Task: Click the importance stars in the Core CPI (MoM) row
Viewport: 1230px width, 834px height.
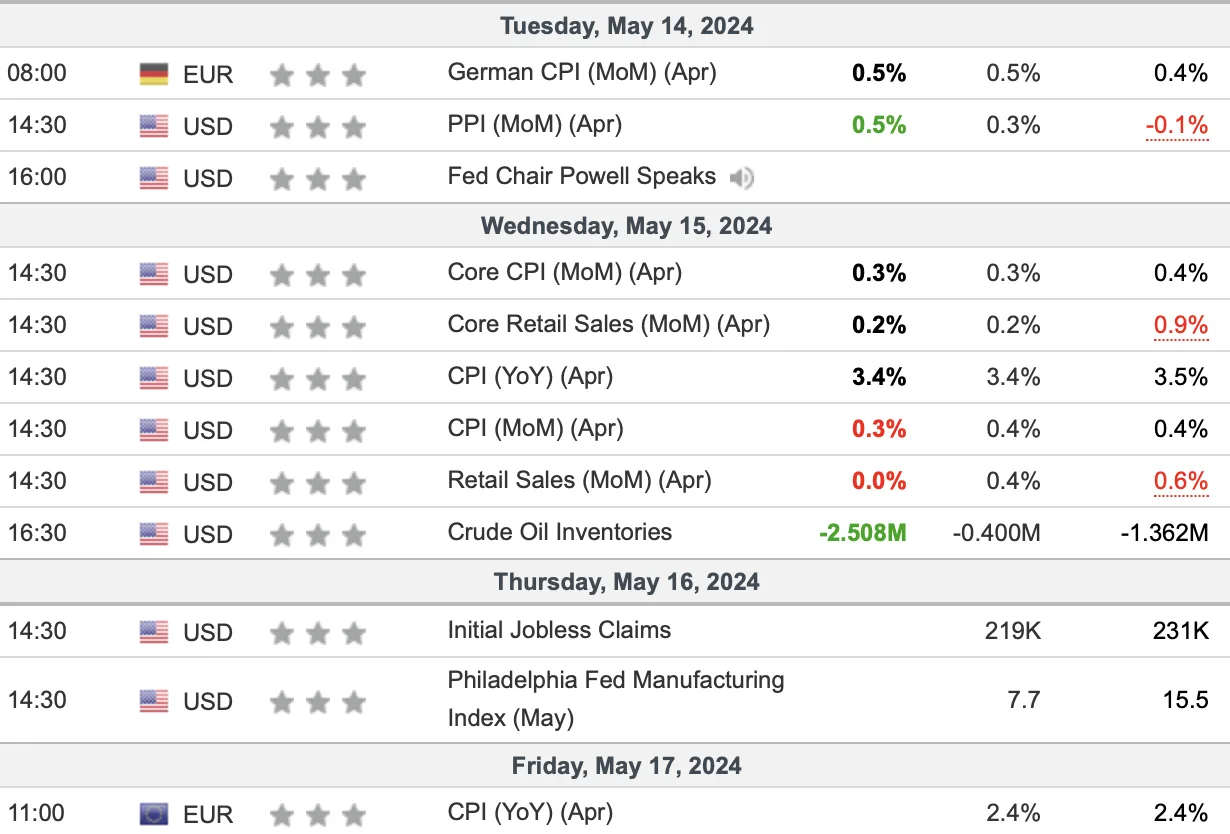Action: (x=318, y=274)
